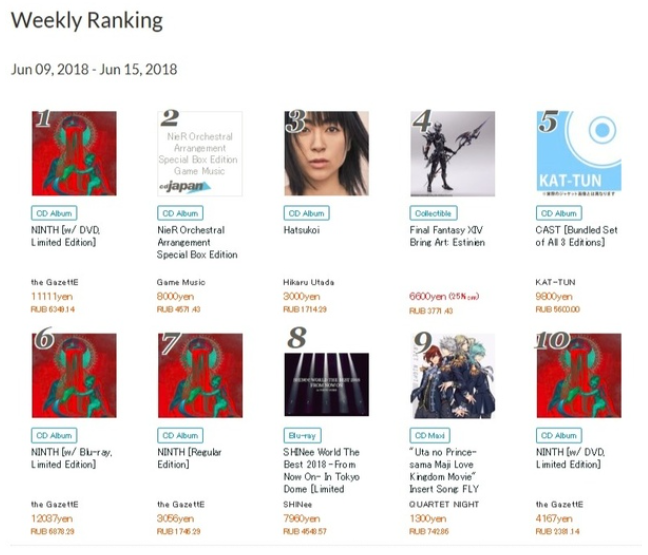Screen dimensions: 648x555
Task: Click the Collectible tag under rank 4
Action: click(433, 213)
